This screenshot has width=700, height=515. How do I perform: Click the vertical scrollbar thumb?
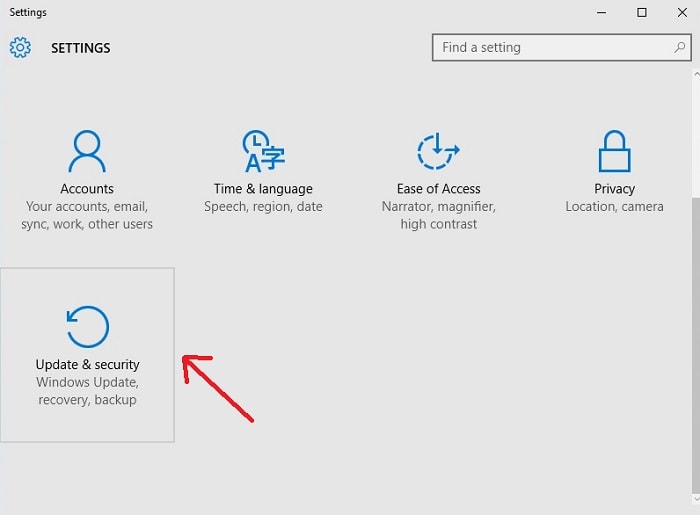click(x=696, y=344)
